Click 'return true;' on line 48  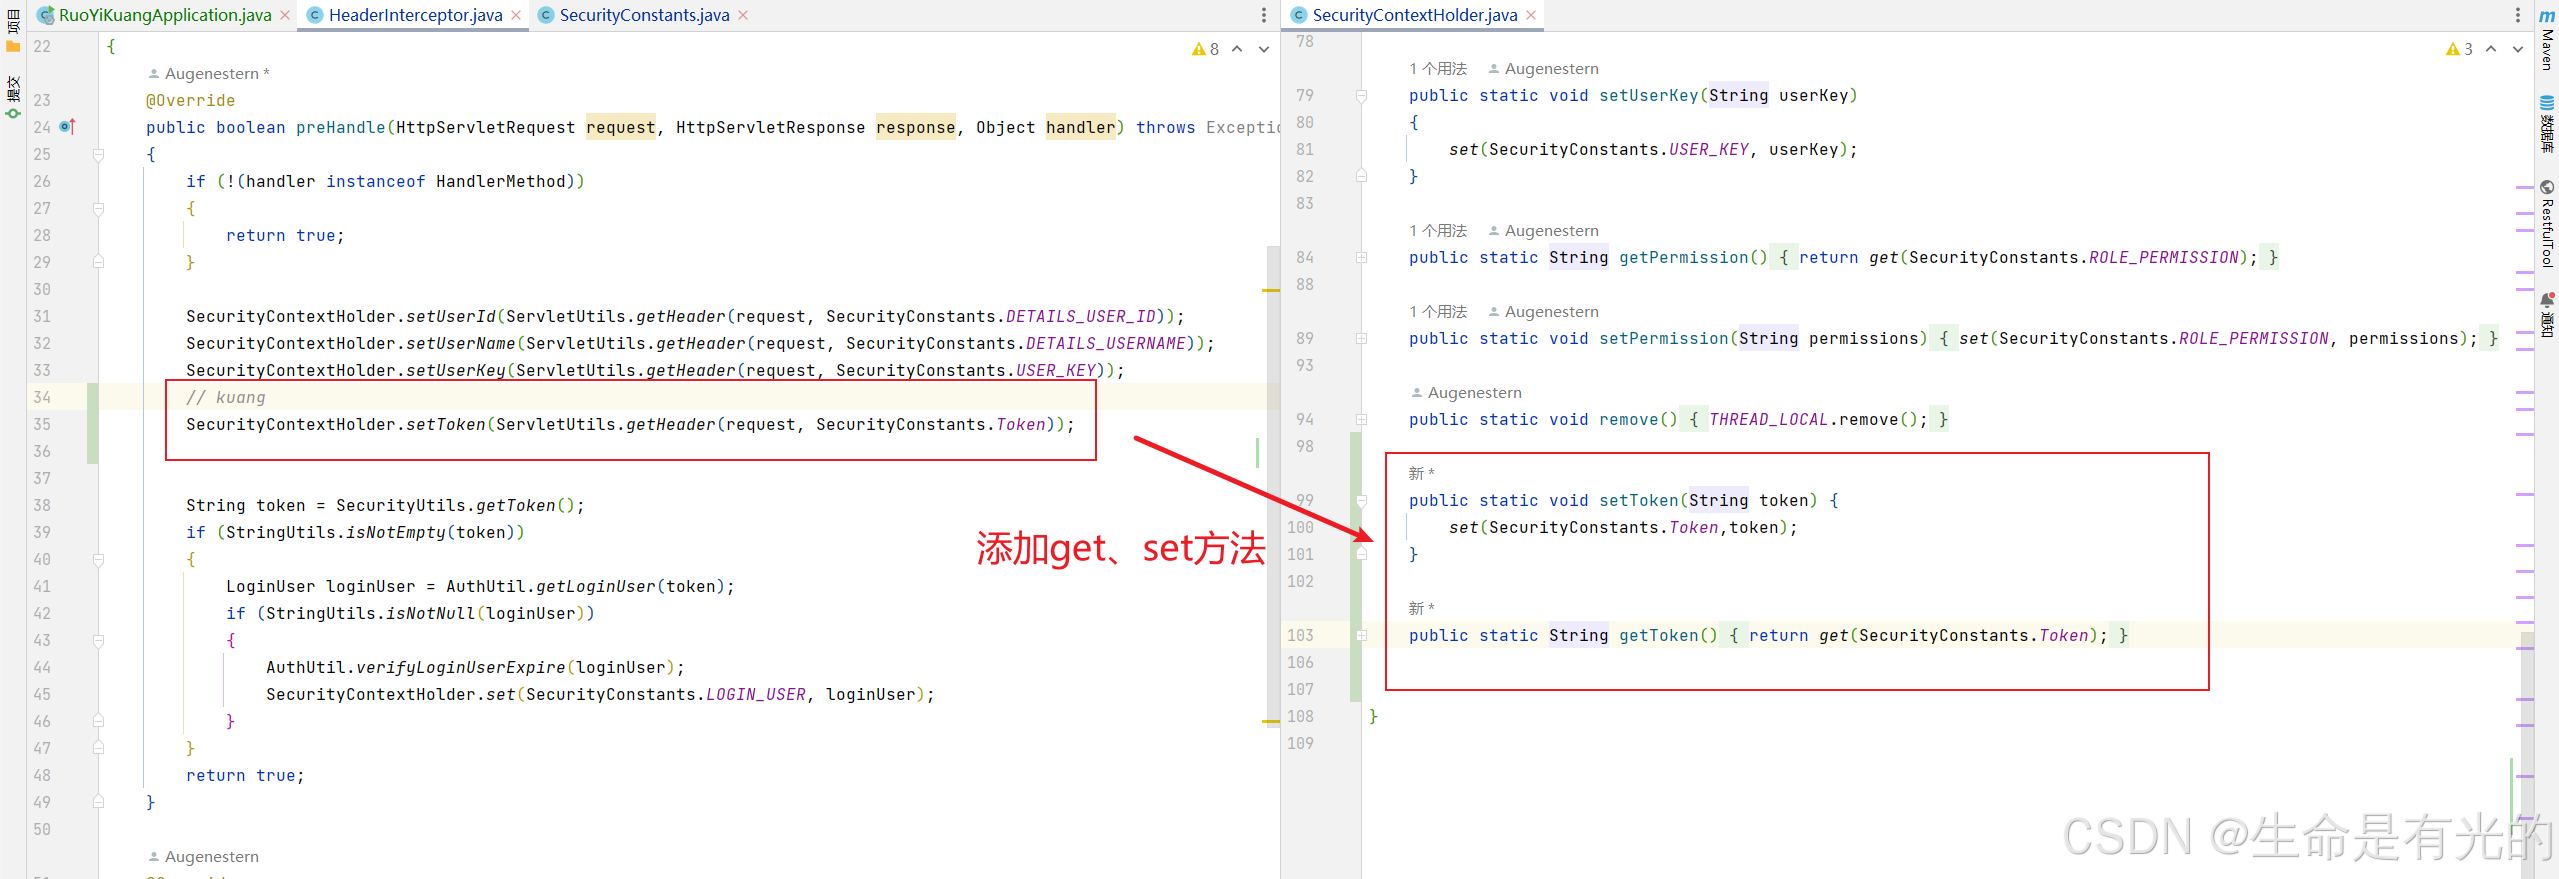click(x=245, y=775)
